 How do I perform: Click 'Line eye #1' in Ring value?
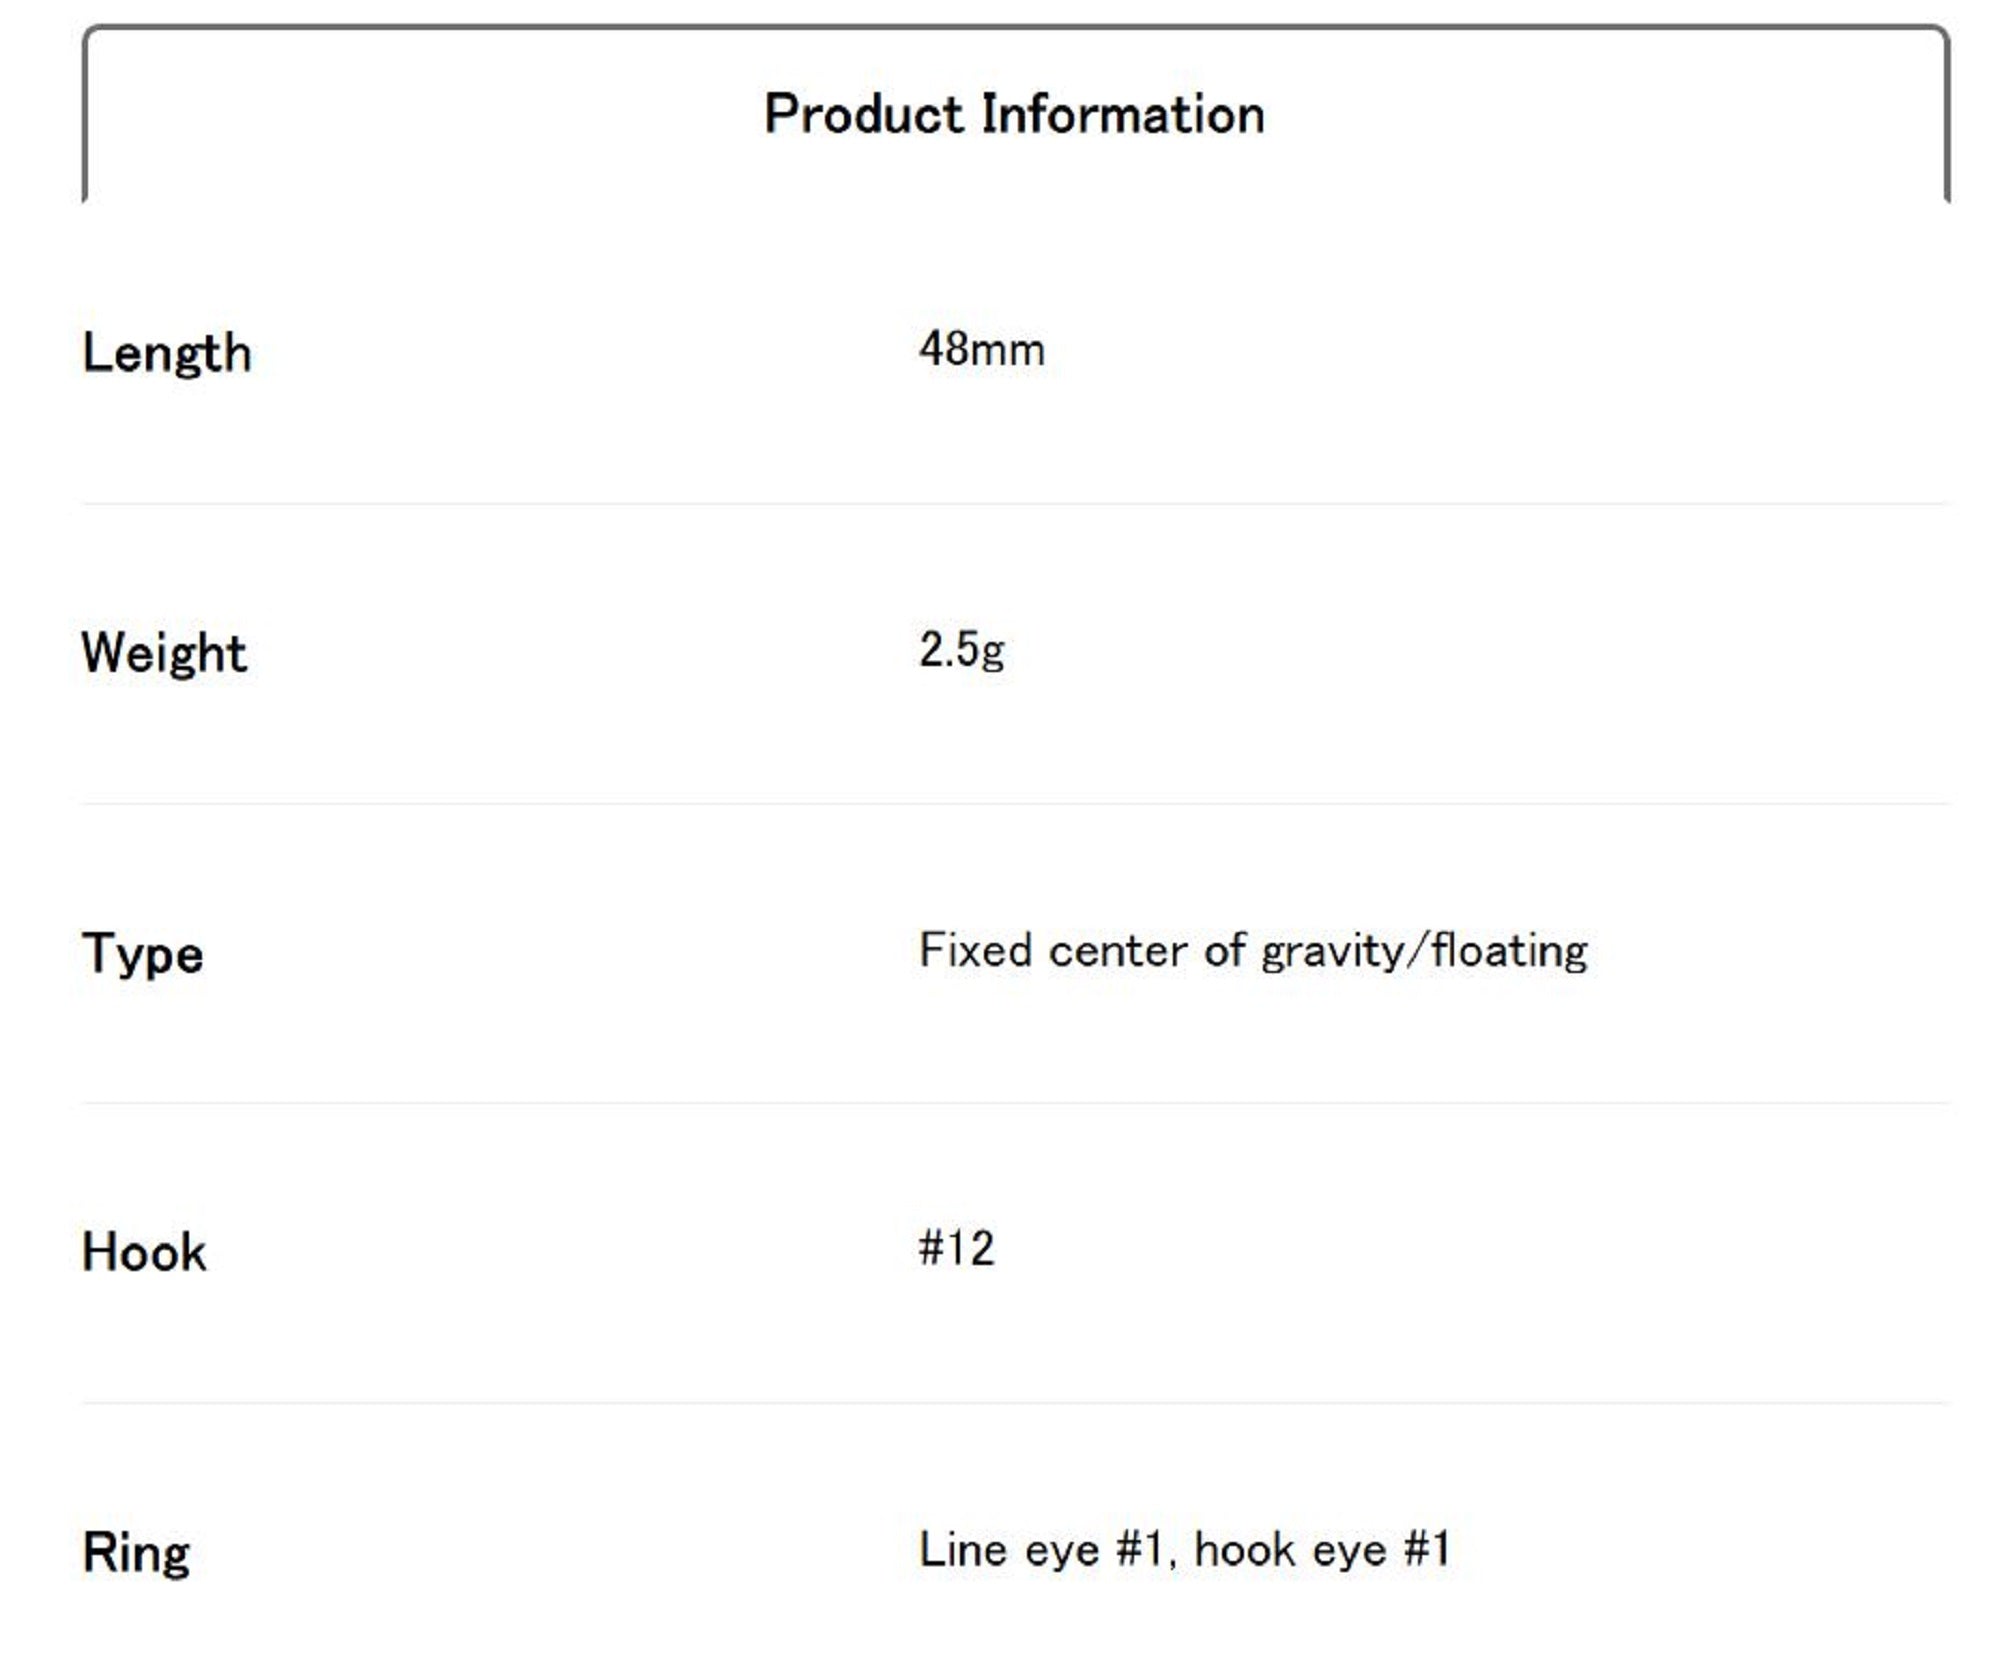[x=1040, y=1550]
